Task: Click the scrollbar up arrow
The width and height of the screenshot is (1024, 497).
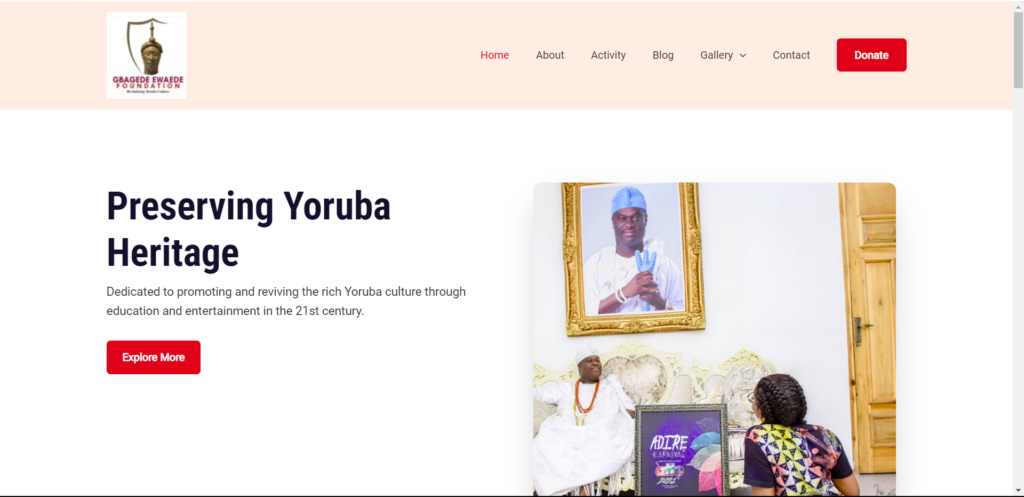Action: [x=1018, y=5]
